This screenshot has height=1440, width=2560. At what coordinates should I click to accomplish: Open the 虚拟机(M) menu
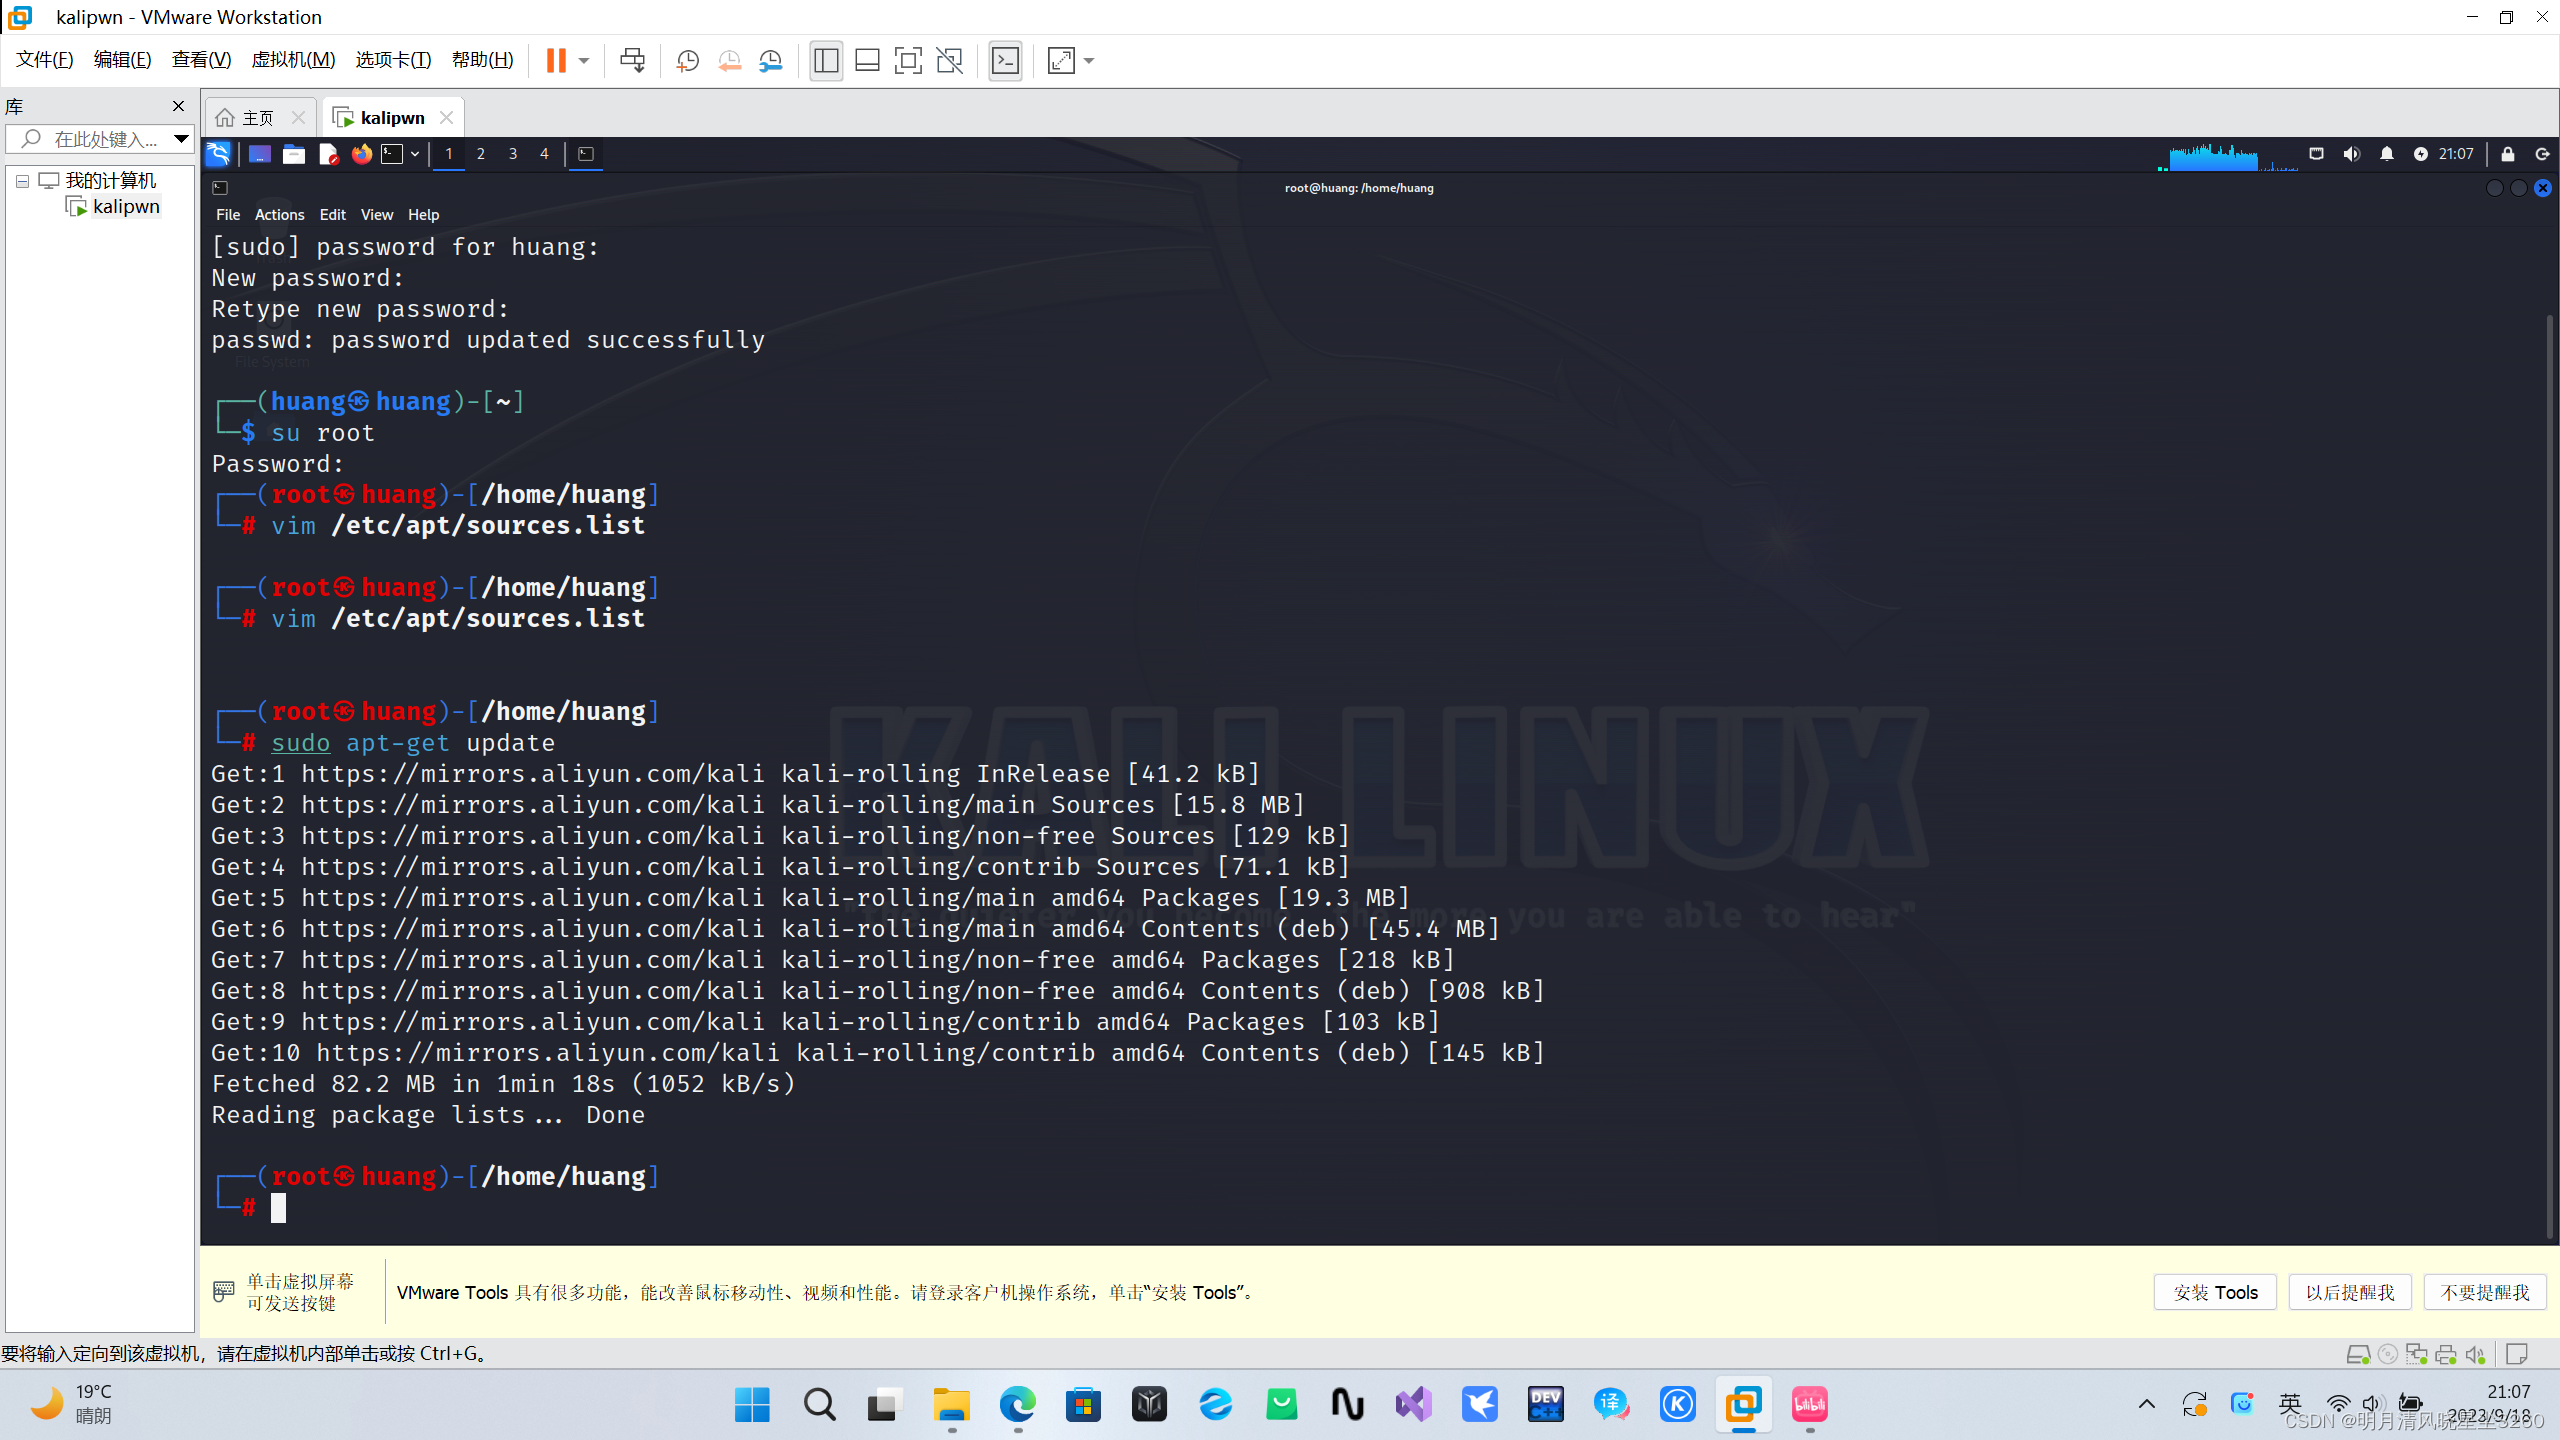click(293, 60)
